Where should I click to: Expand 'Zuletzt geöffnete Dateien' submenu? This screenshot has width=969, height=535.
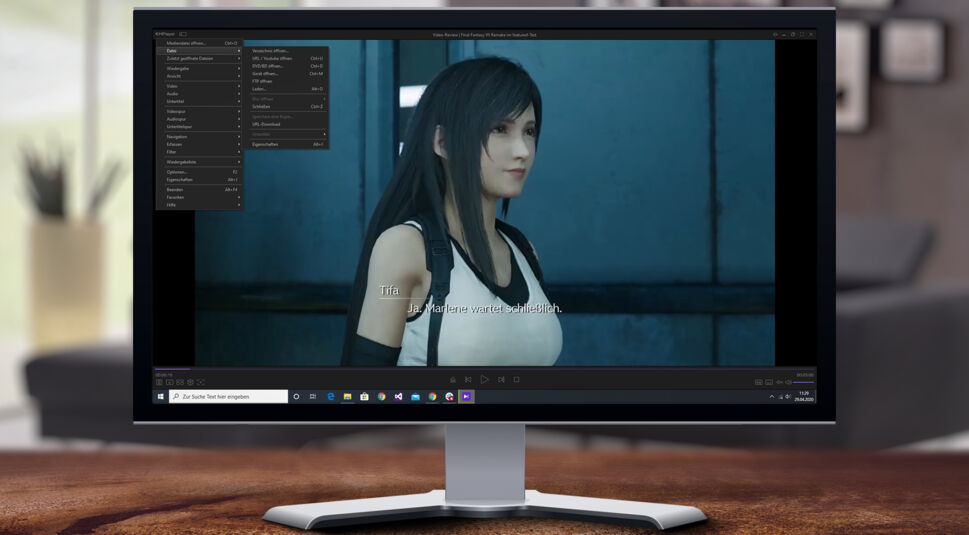200,59
